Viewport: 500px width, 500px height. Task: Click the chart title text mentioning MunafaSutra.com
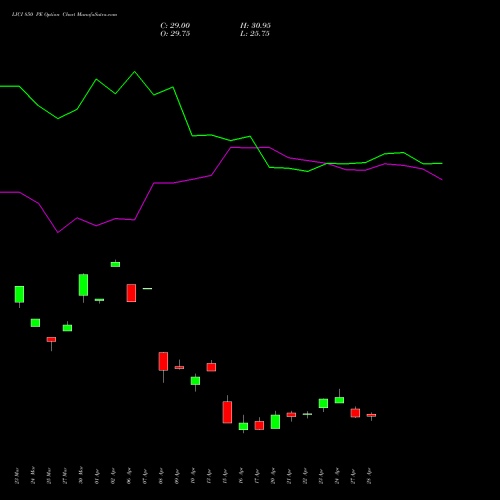tap(64, 15)
